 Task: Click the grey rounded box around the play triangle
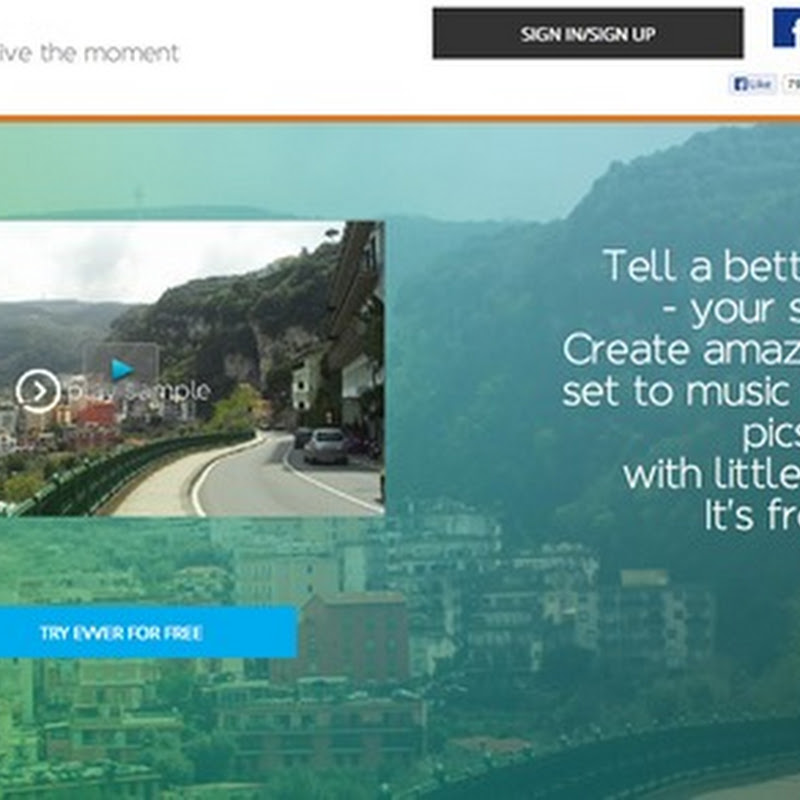(121, 362)
